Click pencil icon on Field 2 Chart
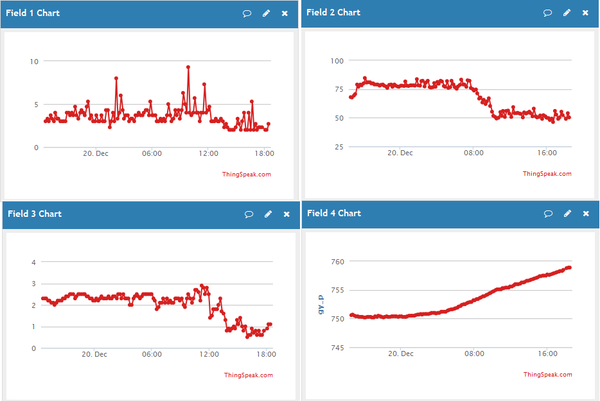Viewport: 600px width, 401px height. click(566, 13)
